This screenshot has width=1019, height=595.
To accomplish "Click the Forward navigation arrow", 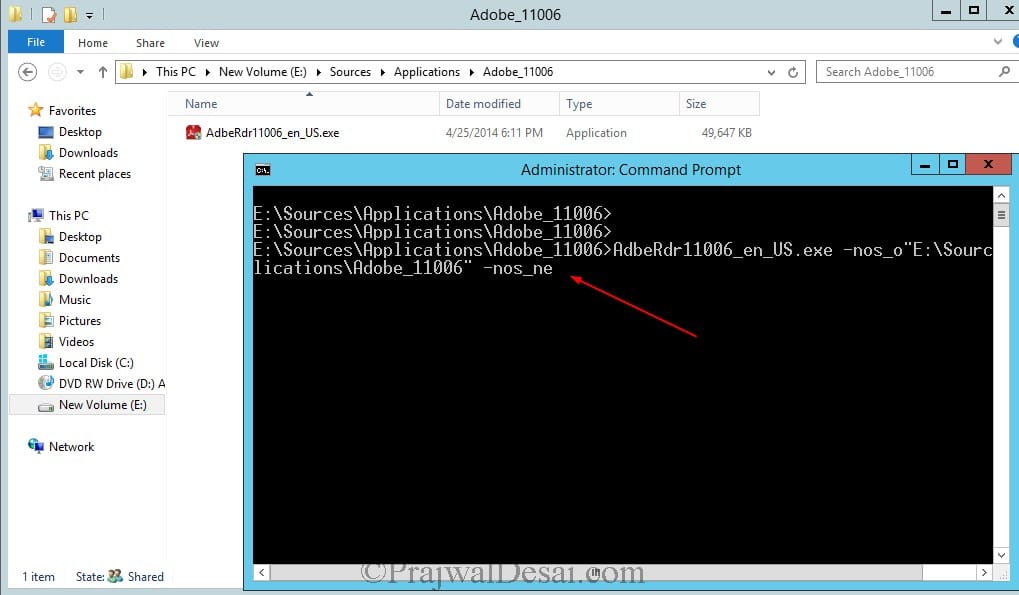I will click(x=57, y=72).
